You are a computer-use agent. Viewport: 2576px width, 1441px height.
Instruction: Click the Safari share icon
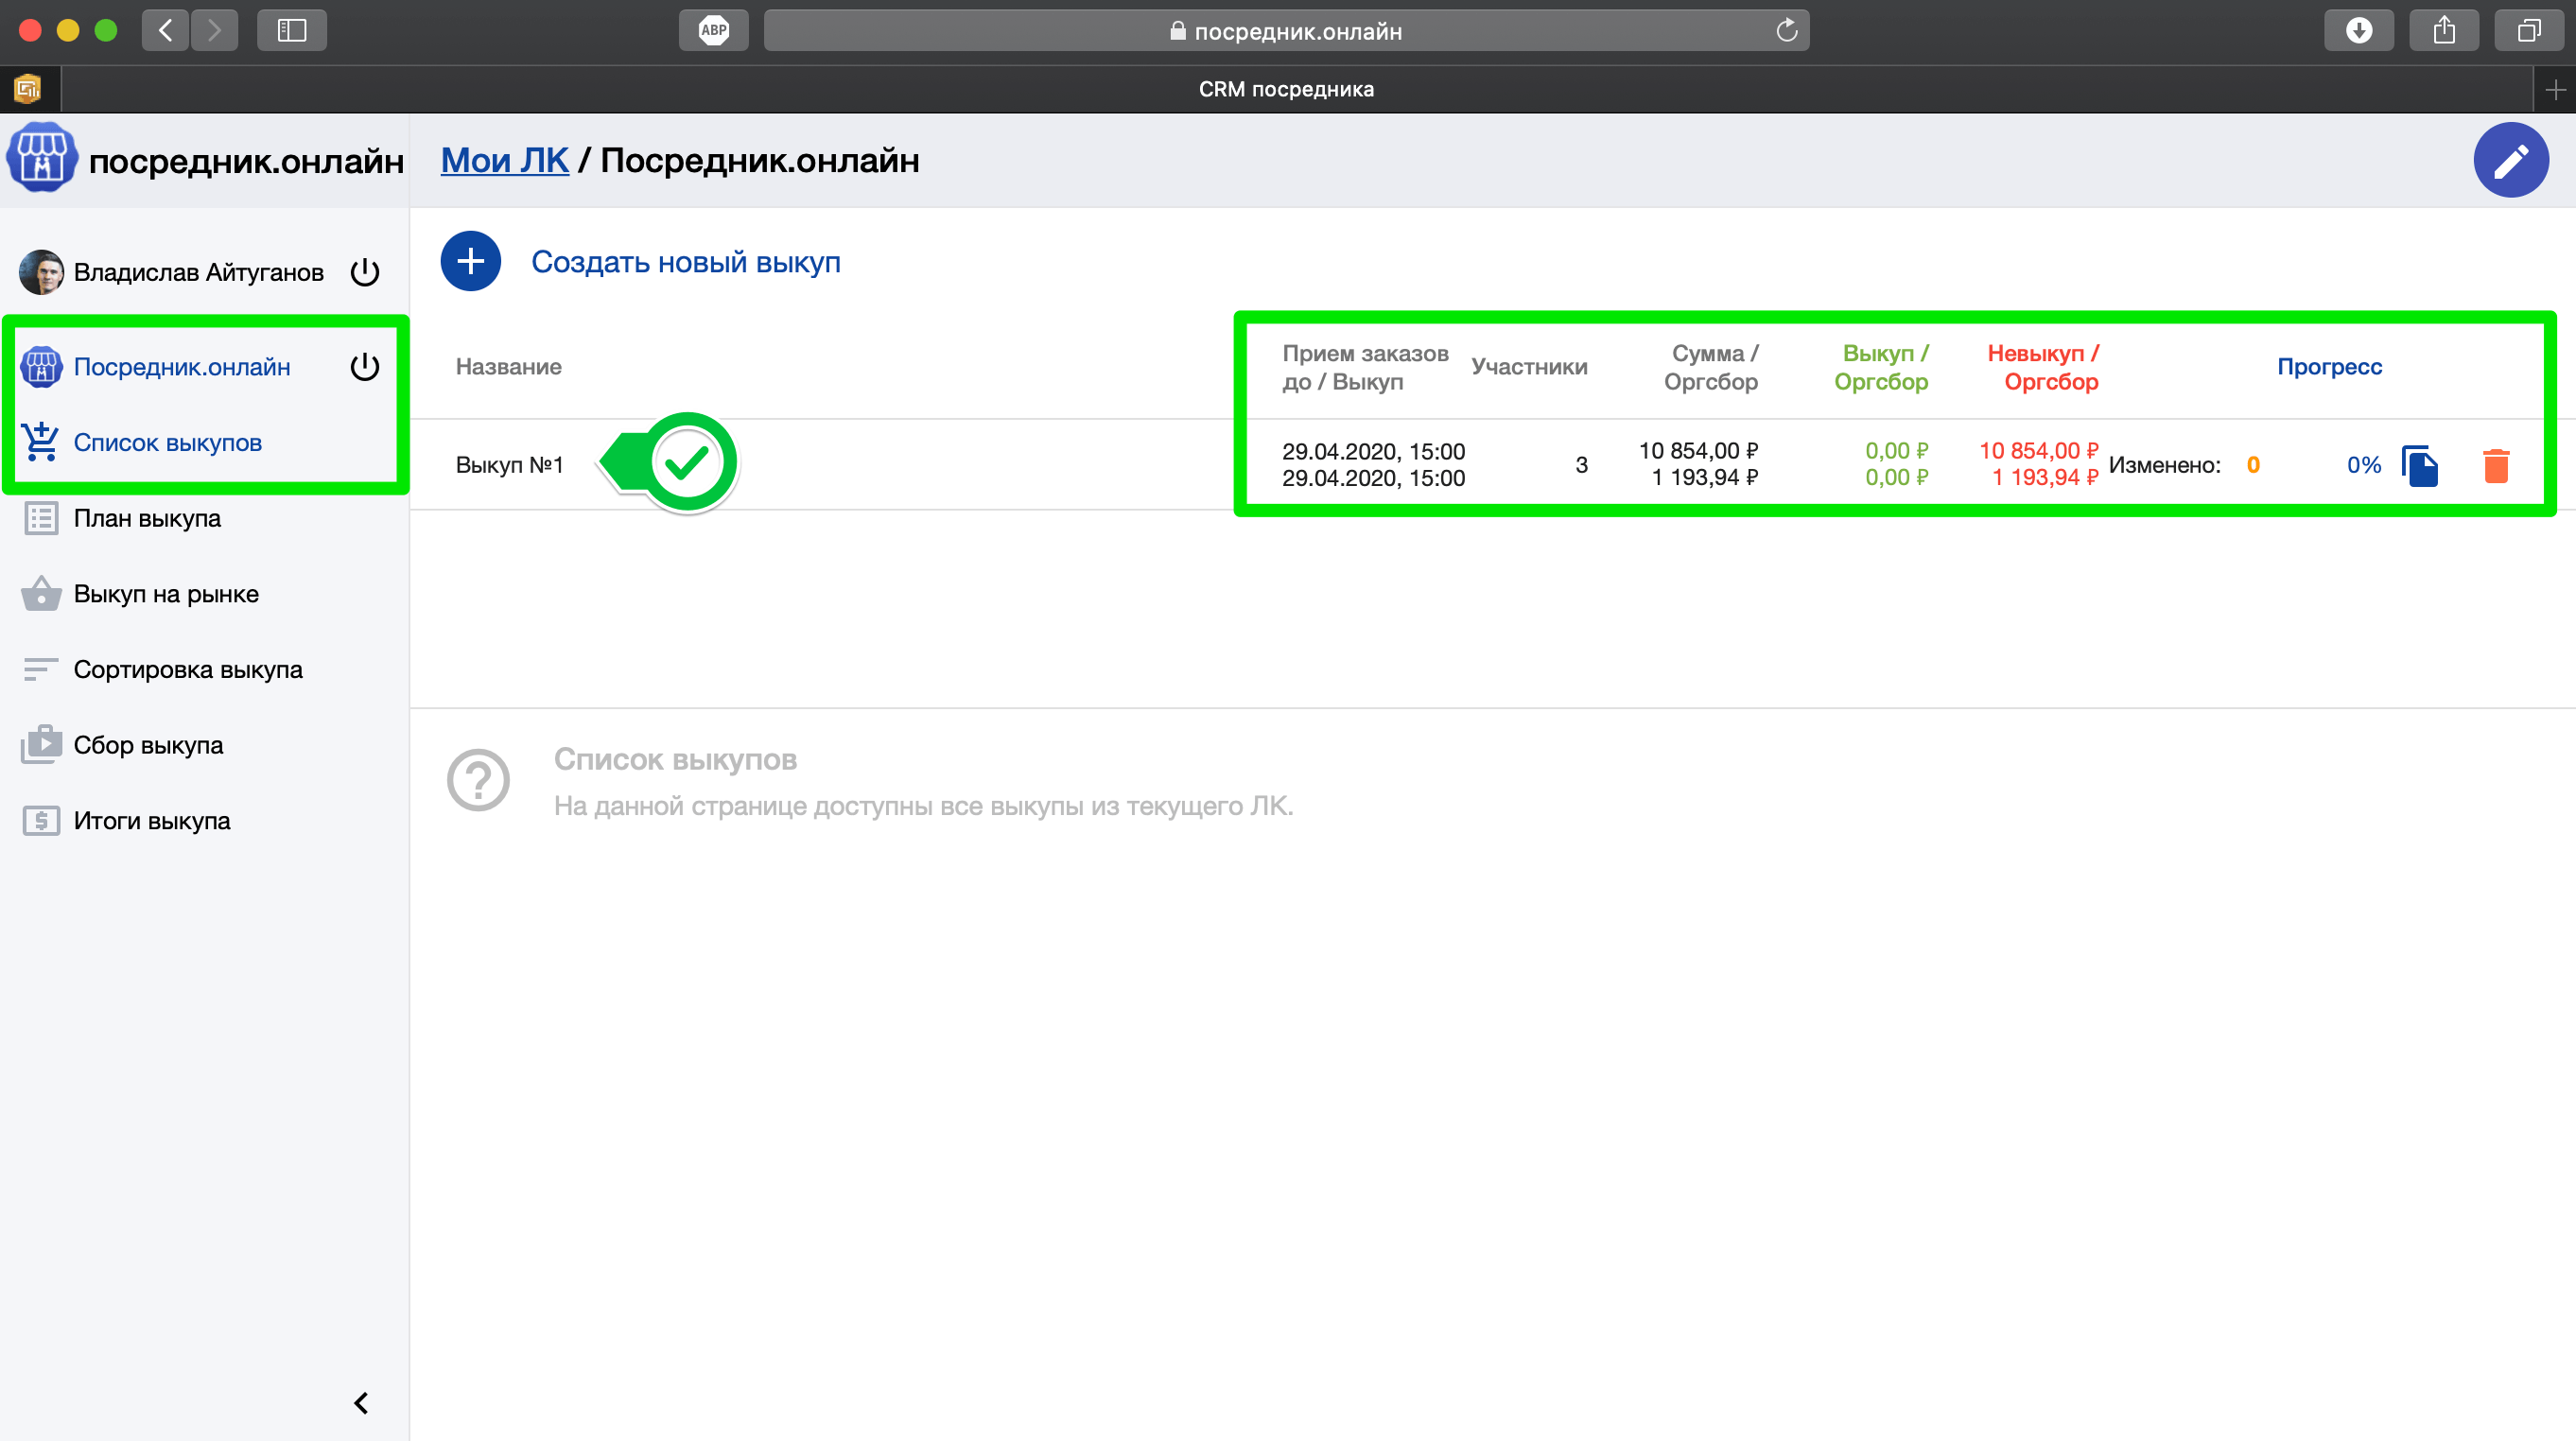(x=2444, y=30)
